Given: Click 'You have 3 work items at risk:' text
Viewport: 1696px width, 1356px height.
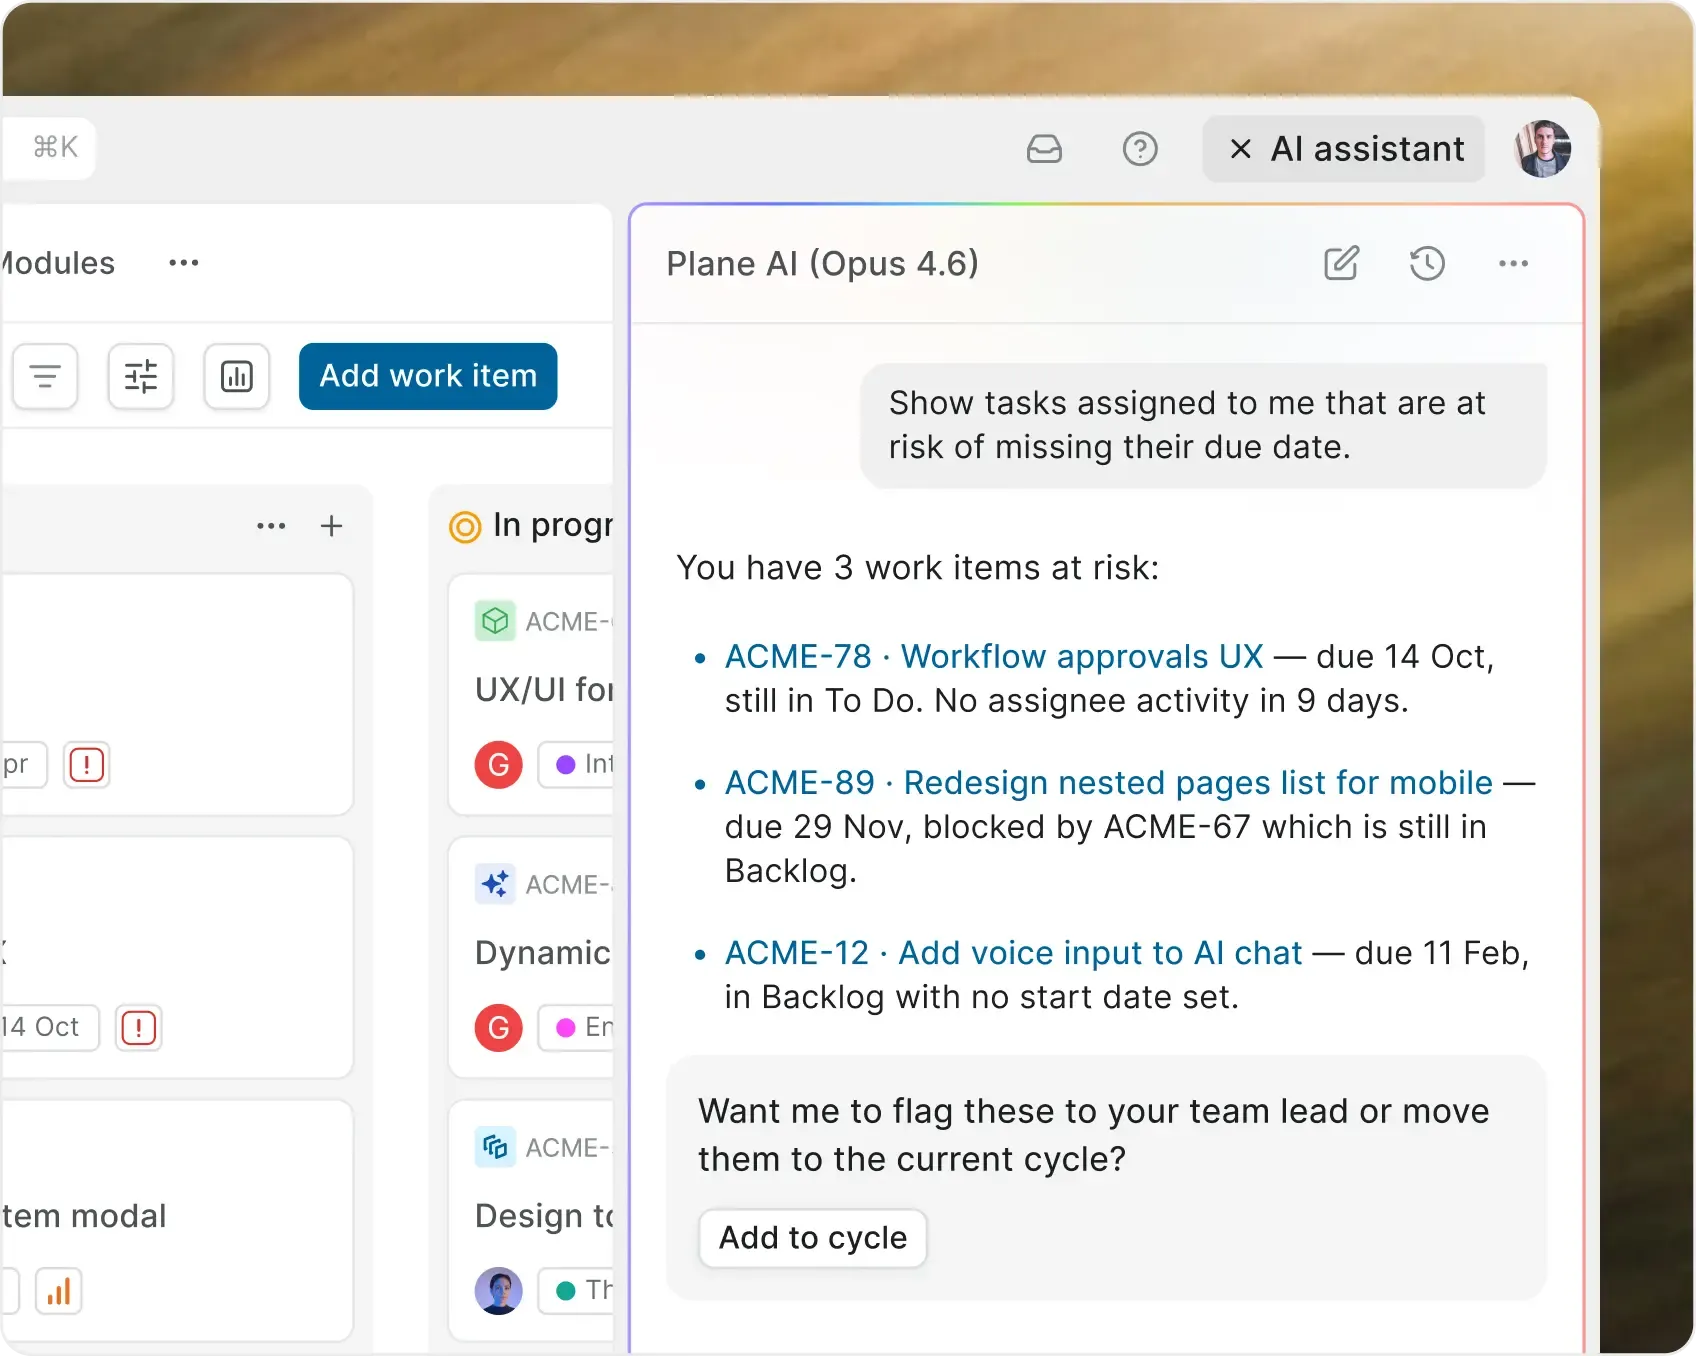Looking at the screenshot, I should tap(918, 568).
